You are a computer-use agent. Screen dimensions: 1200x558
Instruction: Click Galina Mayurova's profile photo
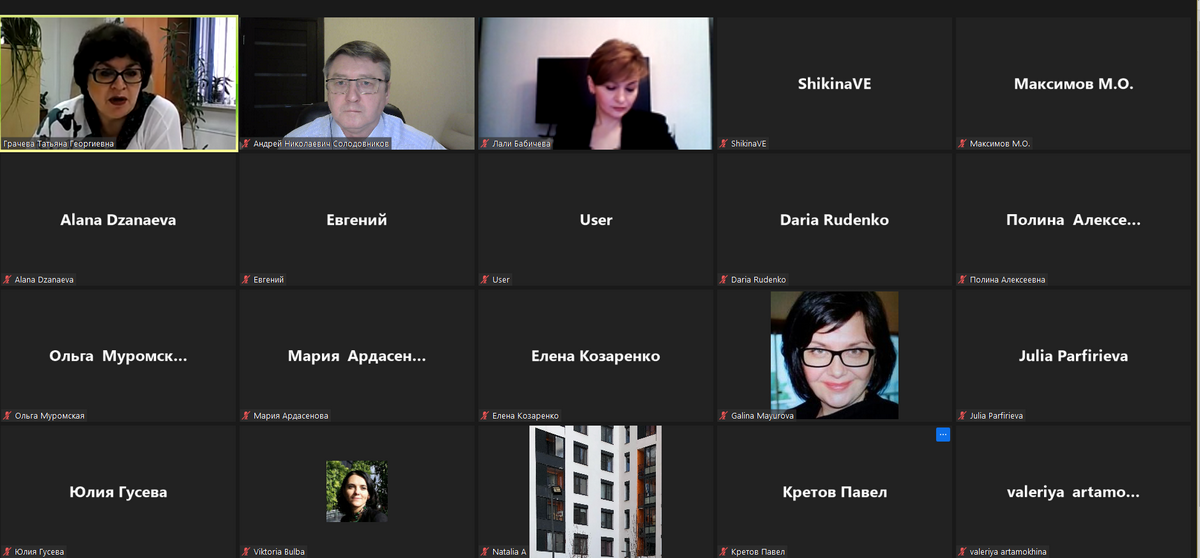[834, 355]
